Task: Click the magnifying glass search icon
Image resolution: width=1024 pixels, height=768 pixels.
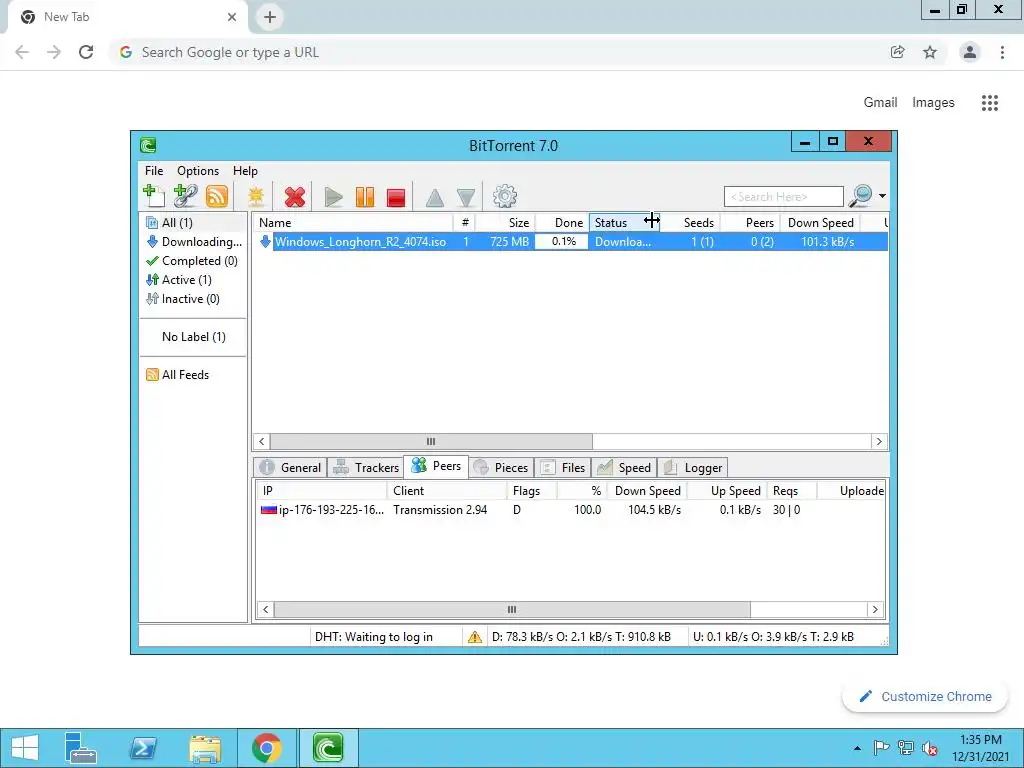Action: click(x=860, y=195)
